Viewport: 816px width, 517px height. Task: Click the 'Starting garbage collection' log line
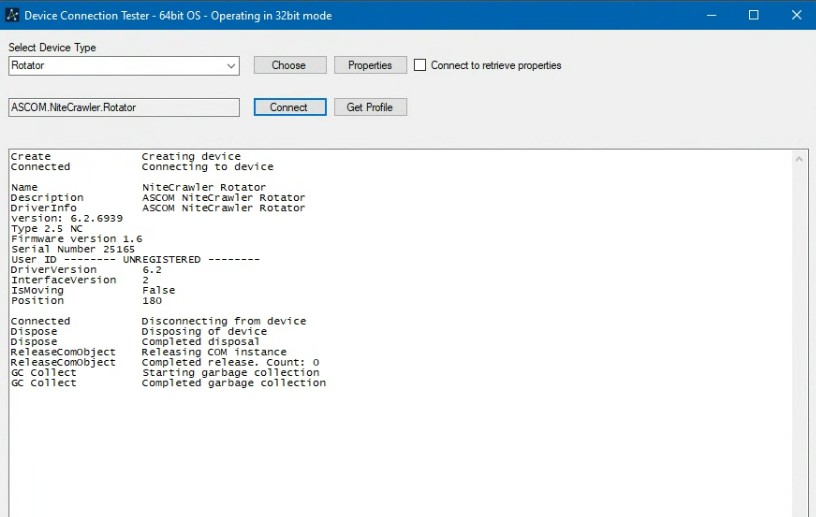pos(231,372)
